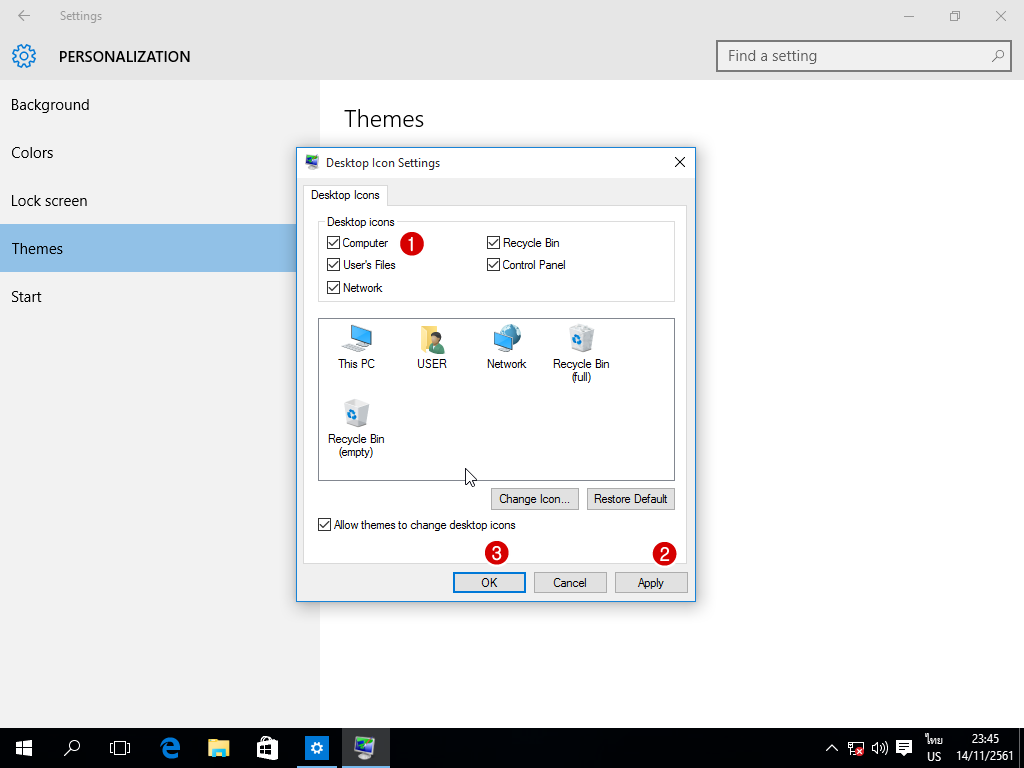1024x768 pixels.
Task: Open File Explorer from the taskbar
Action: point(219,747)
